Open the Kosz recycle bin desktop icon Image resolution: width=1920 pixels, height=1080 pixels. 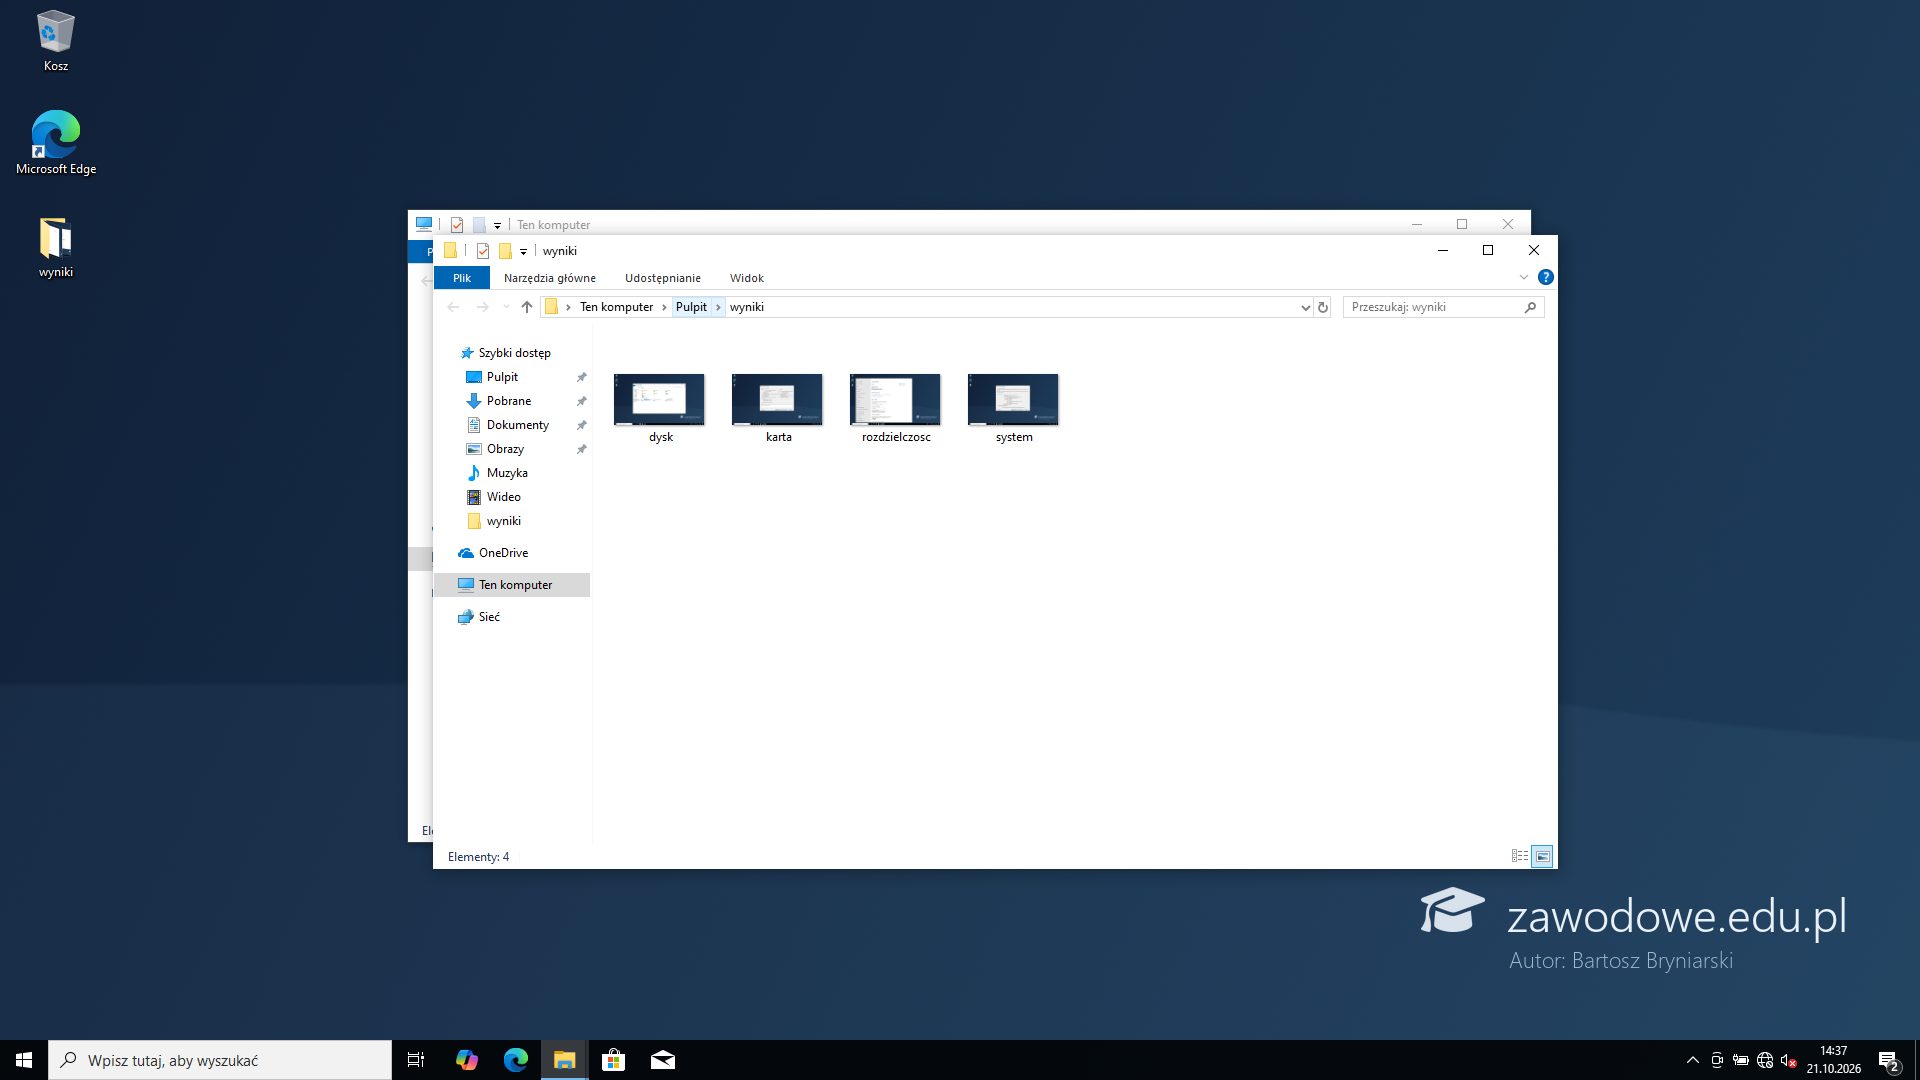click(x=56, y=41)
